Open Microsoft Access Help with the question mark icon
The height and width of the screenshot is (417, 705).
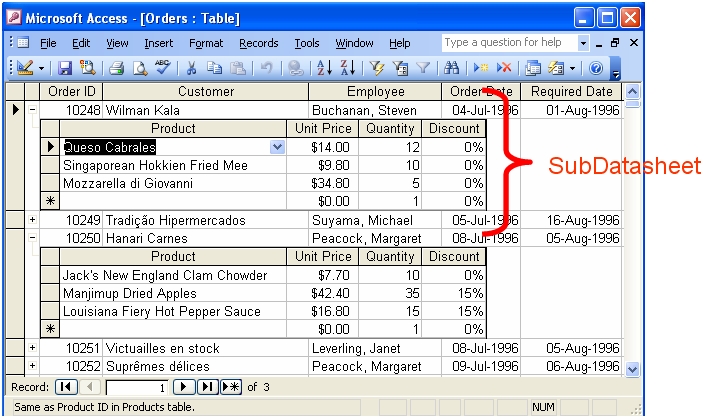596,68
